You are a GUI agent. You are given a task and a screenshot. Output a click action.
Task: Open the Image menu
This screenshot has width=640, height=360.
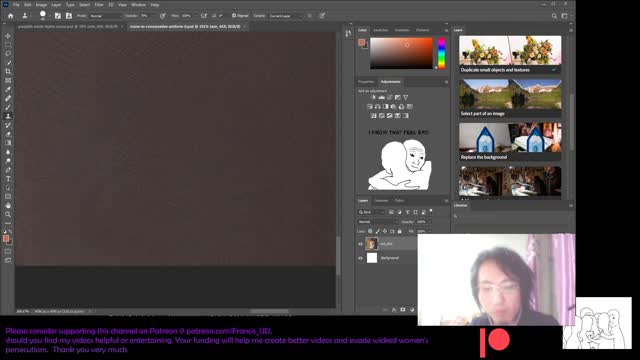(41, 5)
